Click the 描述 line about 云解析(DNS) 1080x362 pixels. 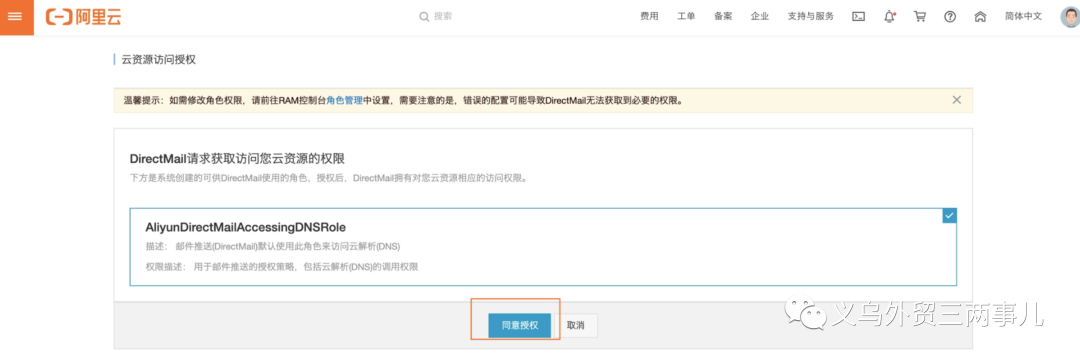click(x=272, y=246)
